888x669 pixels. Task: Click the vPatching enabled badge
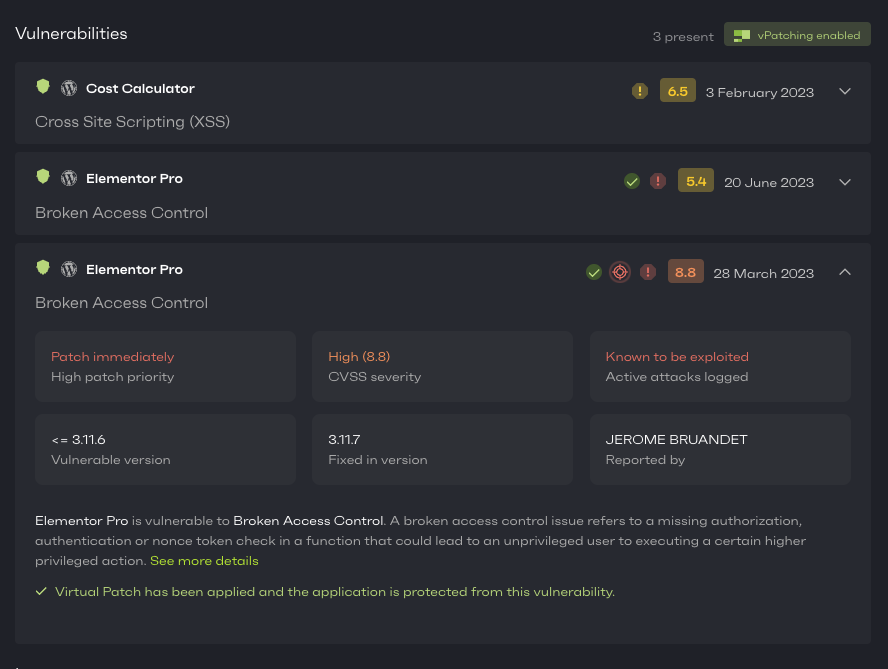pyautogui.click(x=797, y=35)
